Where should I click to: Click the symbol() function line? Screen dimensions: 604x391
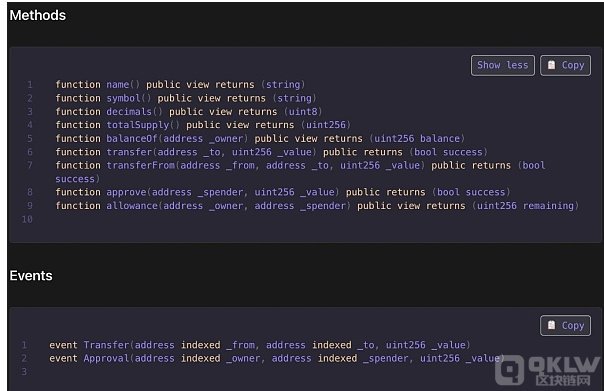[x=186, y=98]
